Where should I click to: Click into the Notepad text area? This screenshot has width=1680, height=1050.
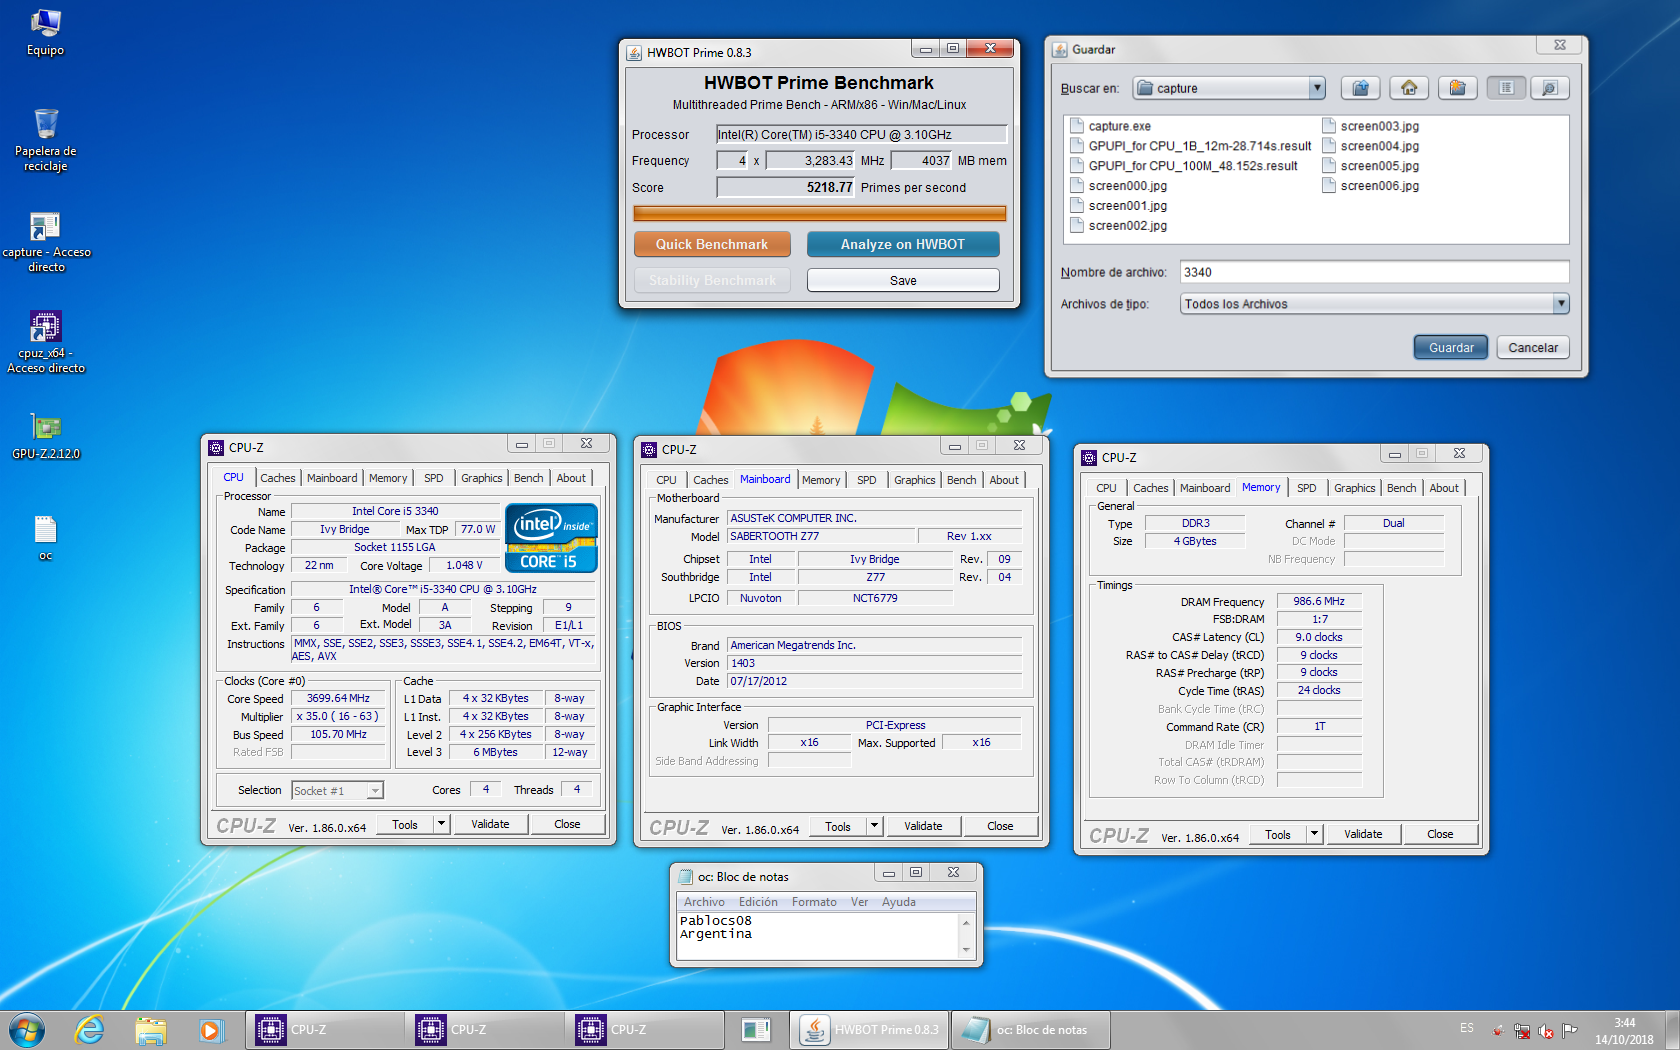point(817,936)
